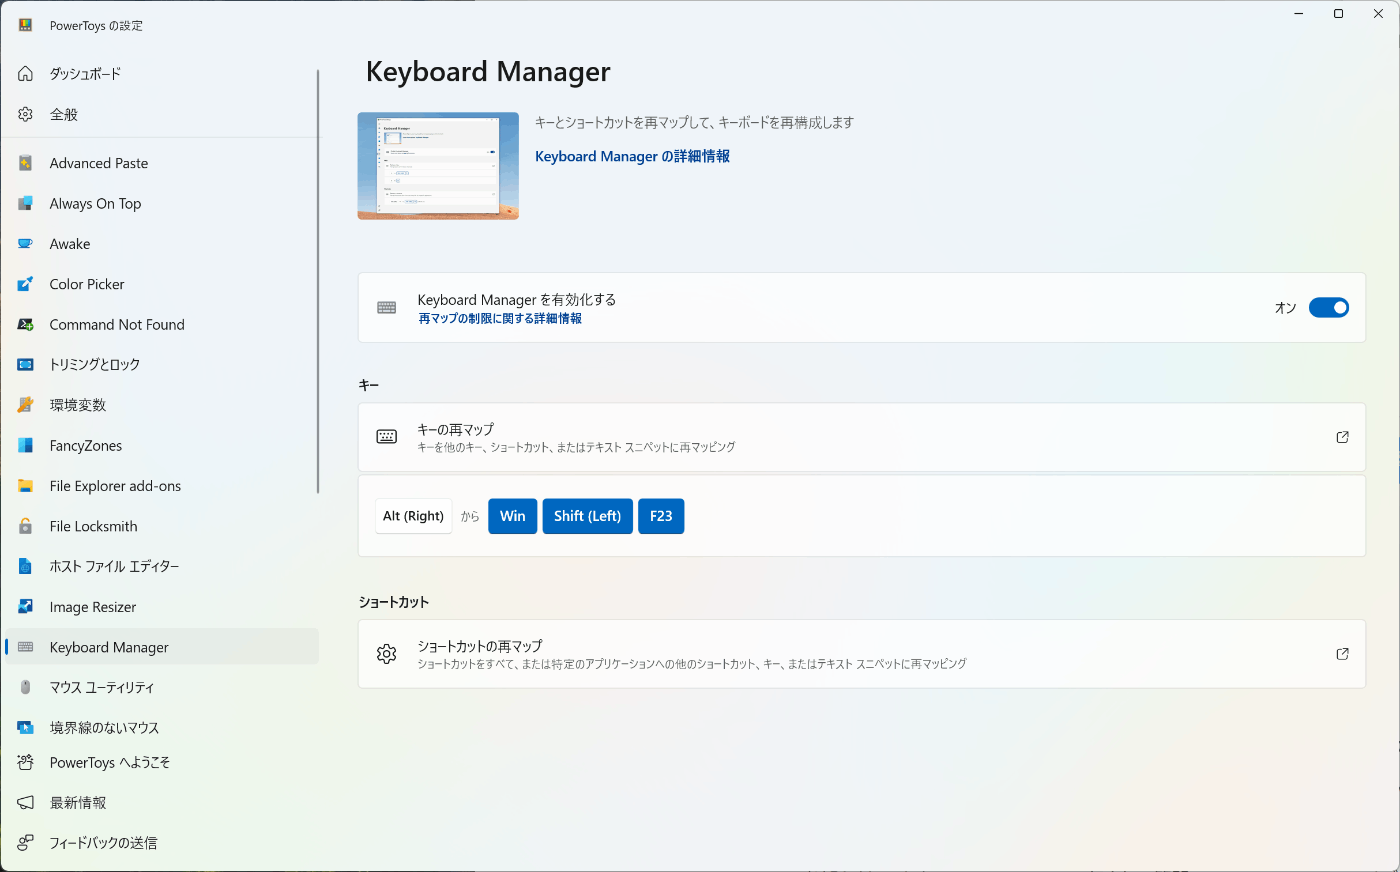The width and height of the screenshot is (1400, 872).
Task: Click the keyboard icon beside キーの再マップ
Action: point(387,437)
